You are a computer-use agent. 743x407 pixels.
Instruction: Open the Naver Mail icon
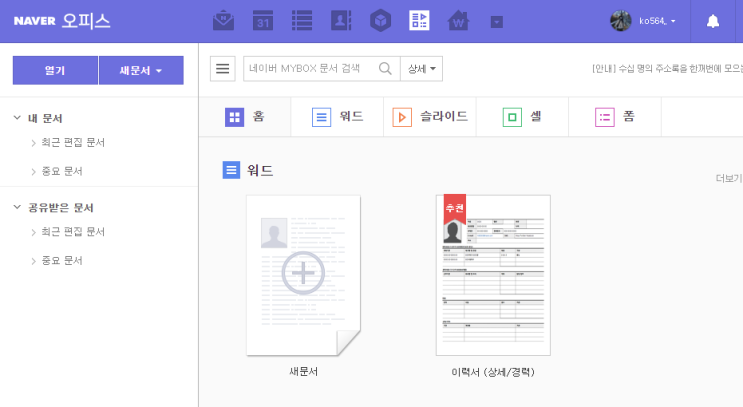tap(223, 21)
